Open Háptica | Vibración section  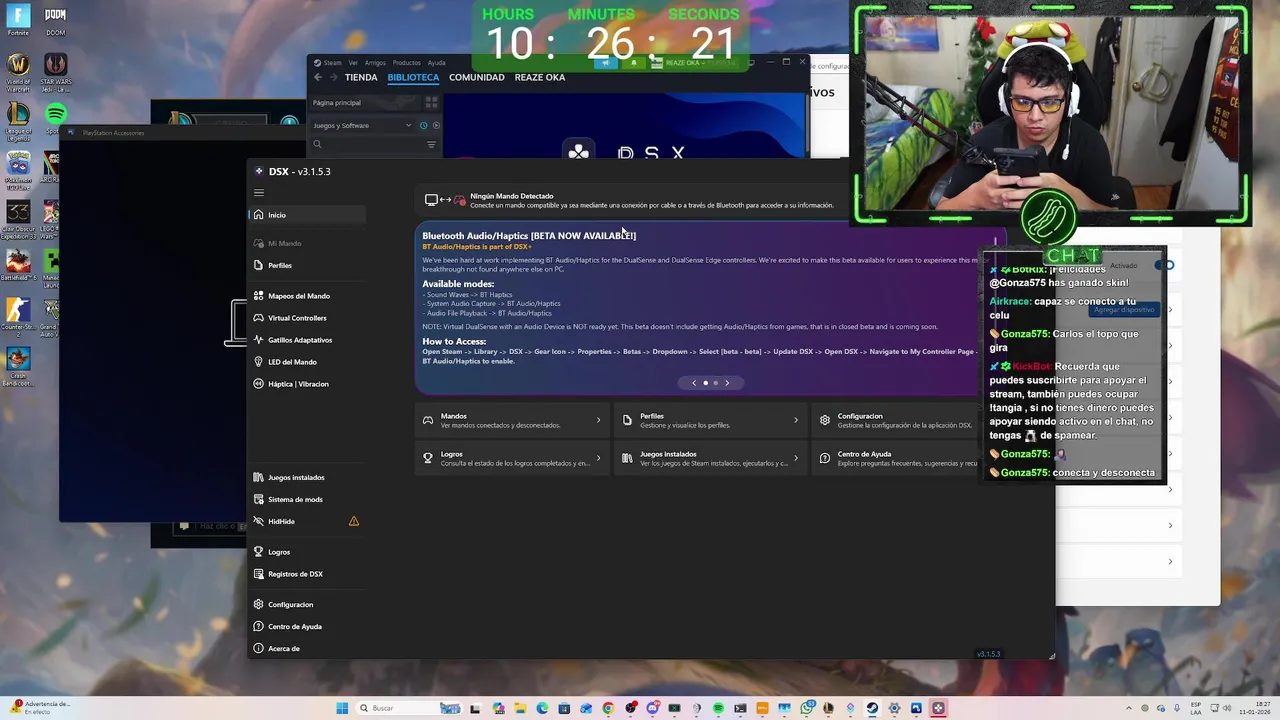(307, 384)
